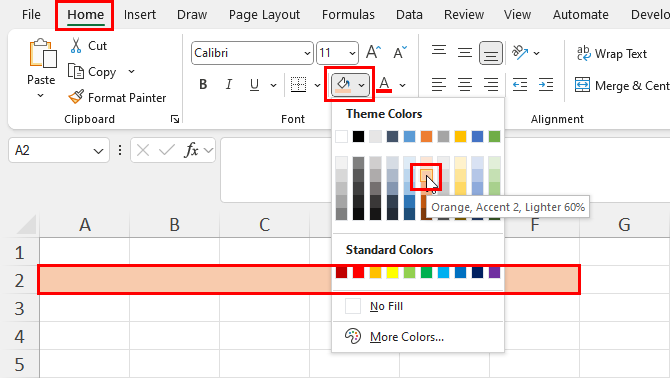Align text right in the cell
This screenshot has height=378, width=670.
[x=491, y=85]
